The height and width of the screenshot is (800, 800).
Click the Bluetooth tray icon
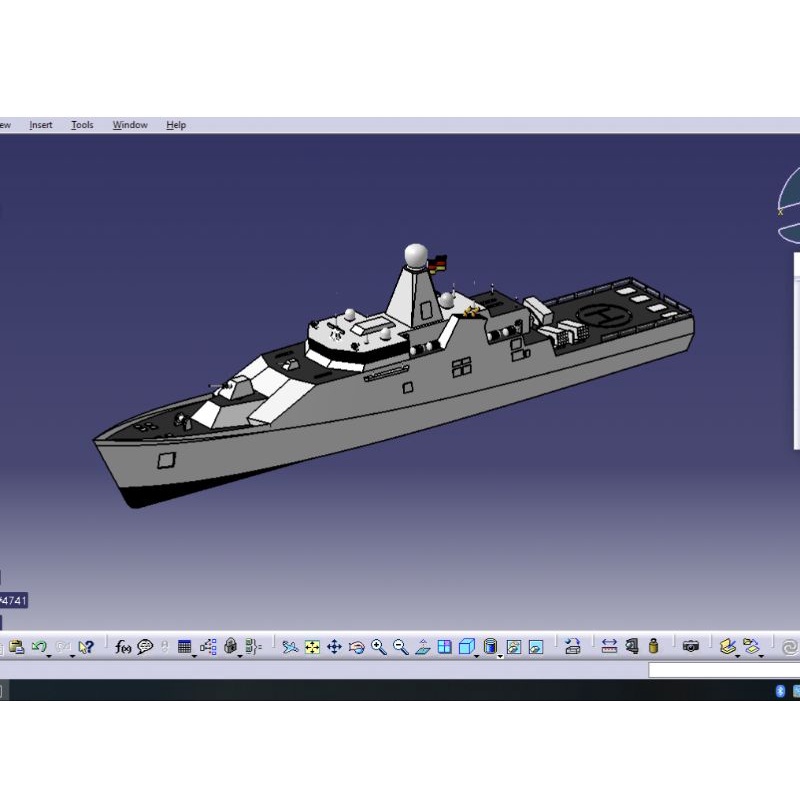click(x=780, y=691)
